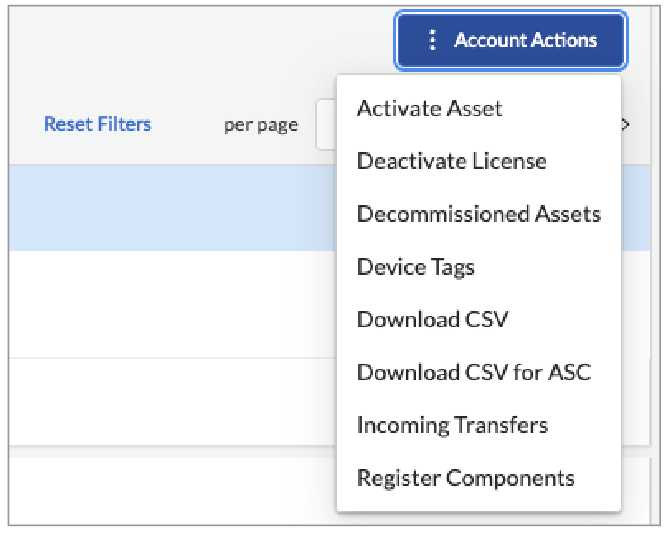Click the Reset Filters link
The height and width of the screenshot is (533, 664).
coord(98,125)
